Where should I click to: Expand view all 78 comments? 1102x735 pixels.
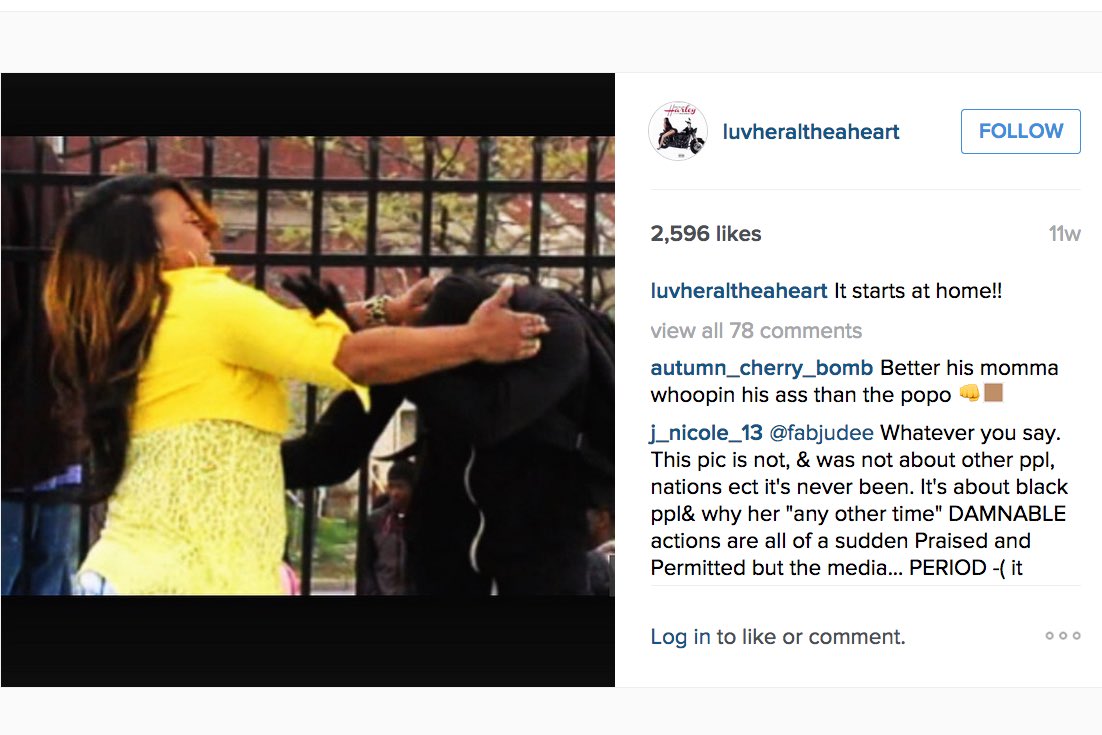point(756,330)
